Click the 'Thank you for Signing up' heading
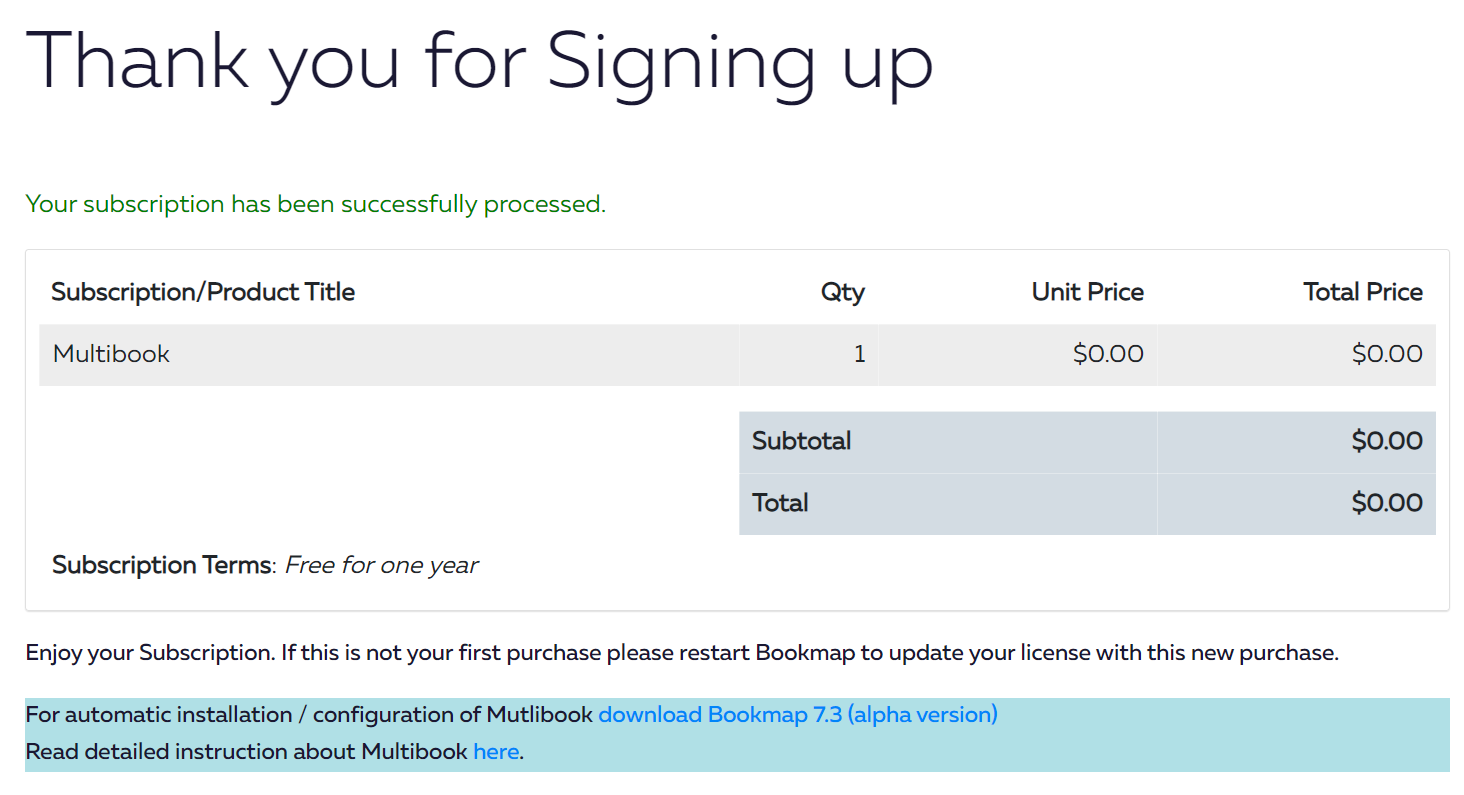Viewport: 1464px width, 795px height. point(480,63)
